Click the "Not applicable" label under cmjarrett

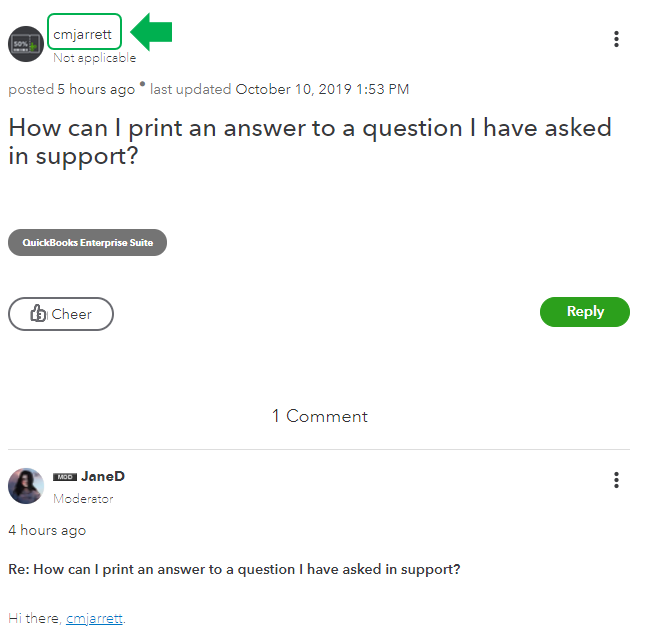point(94,58)
